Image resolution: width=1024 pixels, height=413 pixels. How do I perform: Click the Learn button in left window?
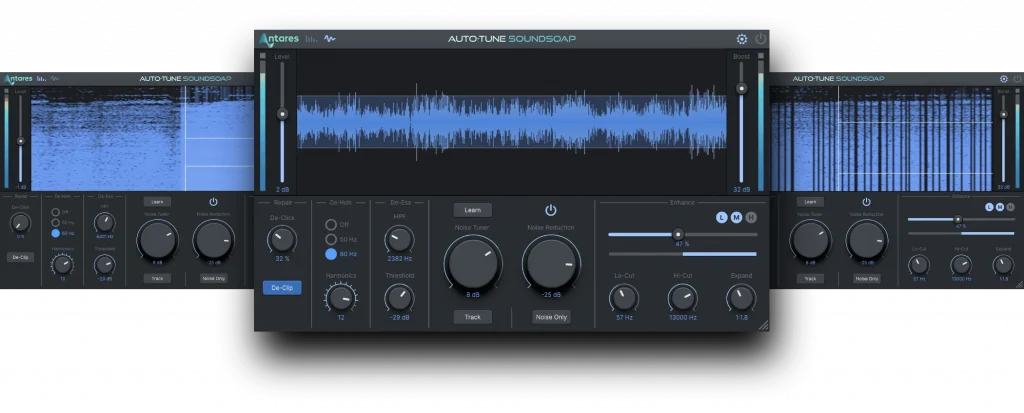157,202
